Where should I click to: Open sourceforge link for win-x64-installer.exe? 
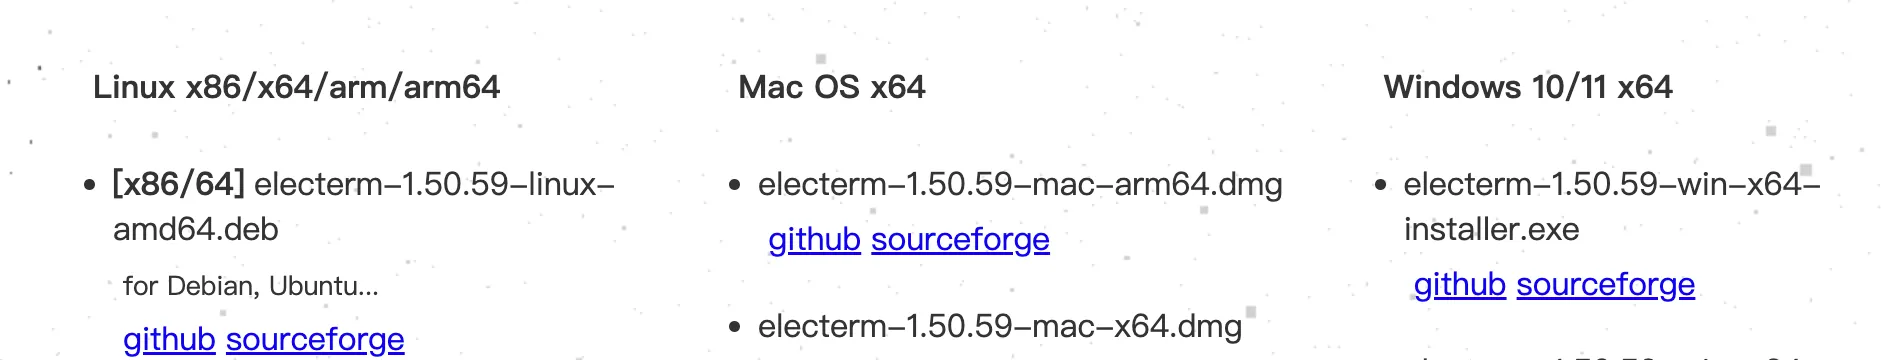coord(1605,285)
